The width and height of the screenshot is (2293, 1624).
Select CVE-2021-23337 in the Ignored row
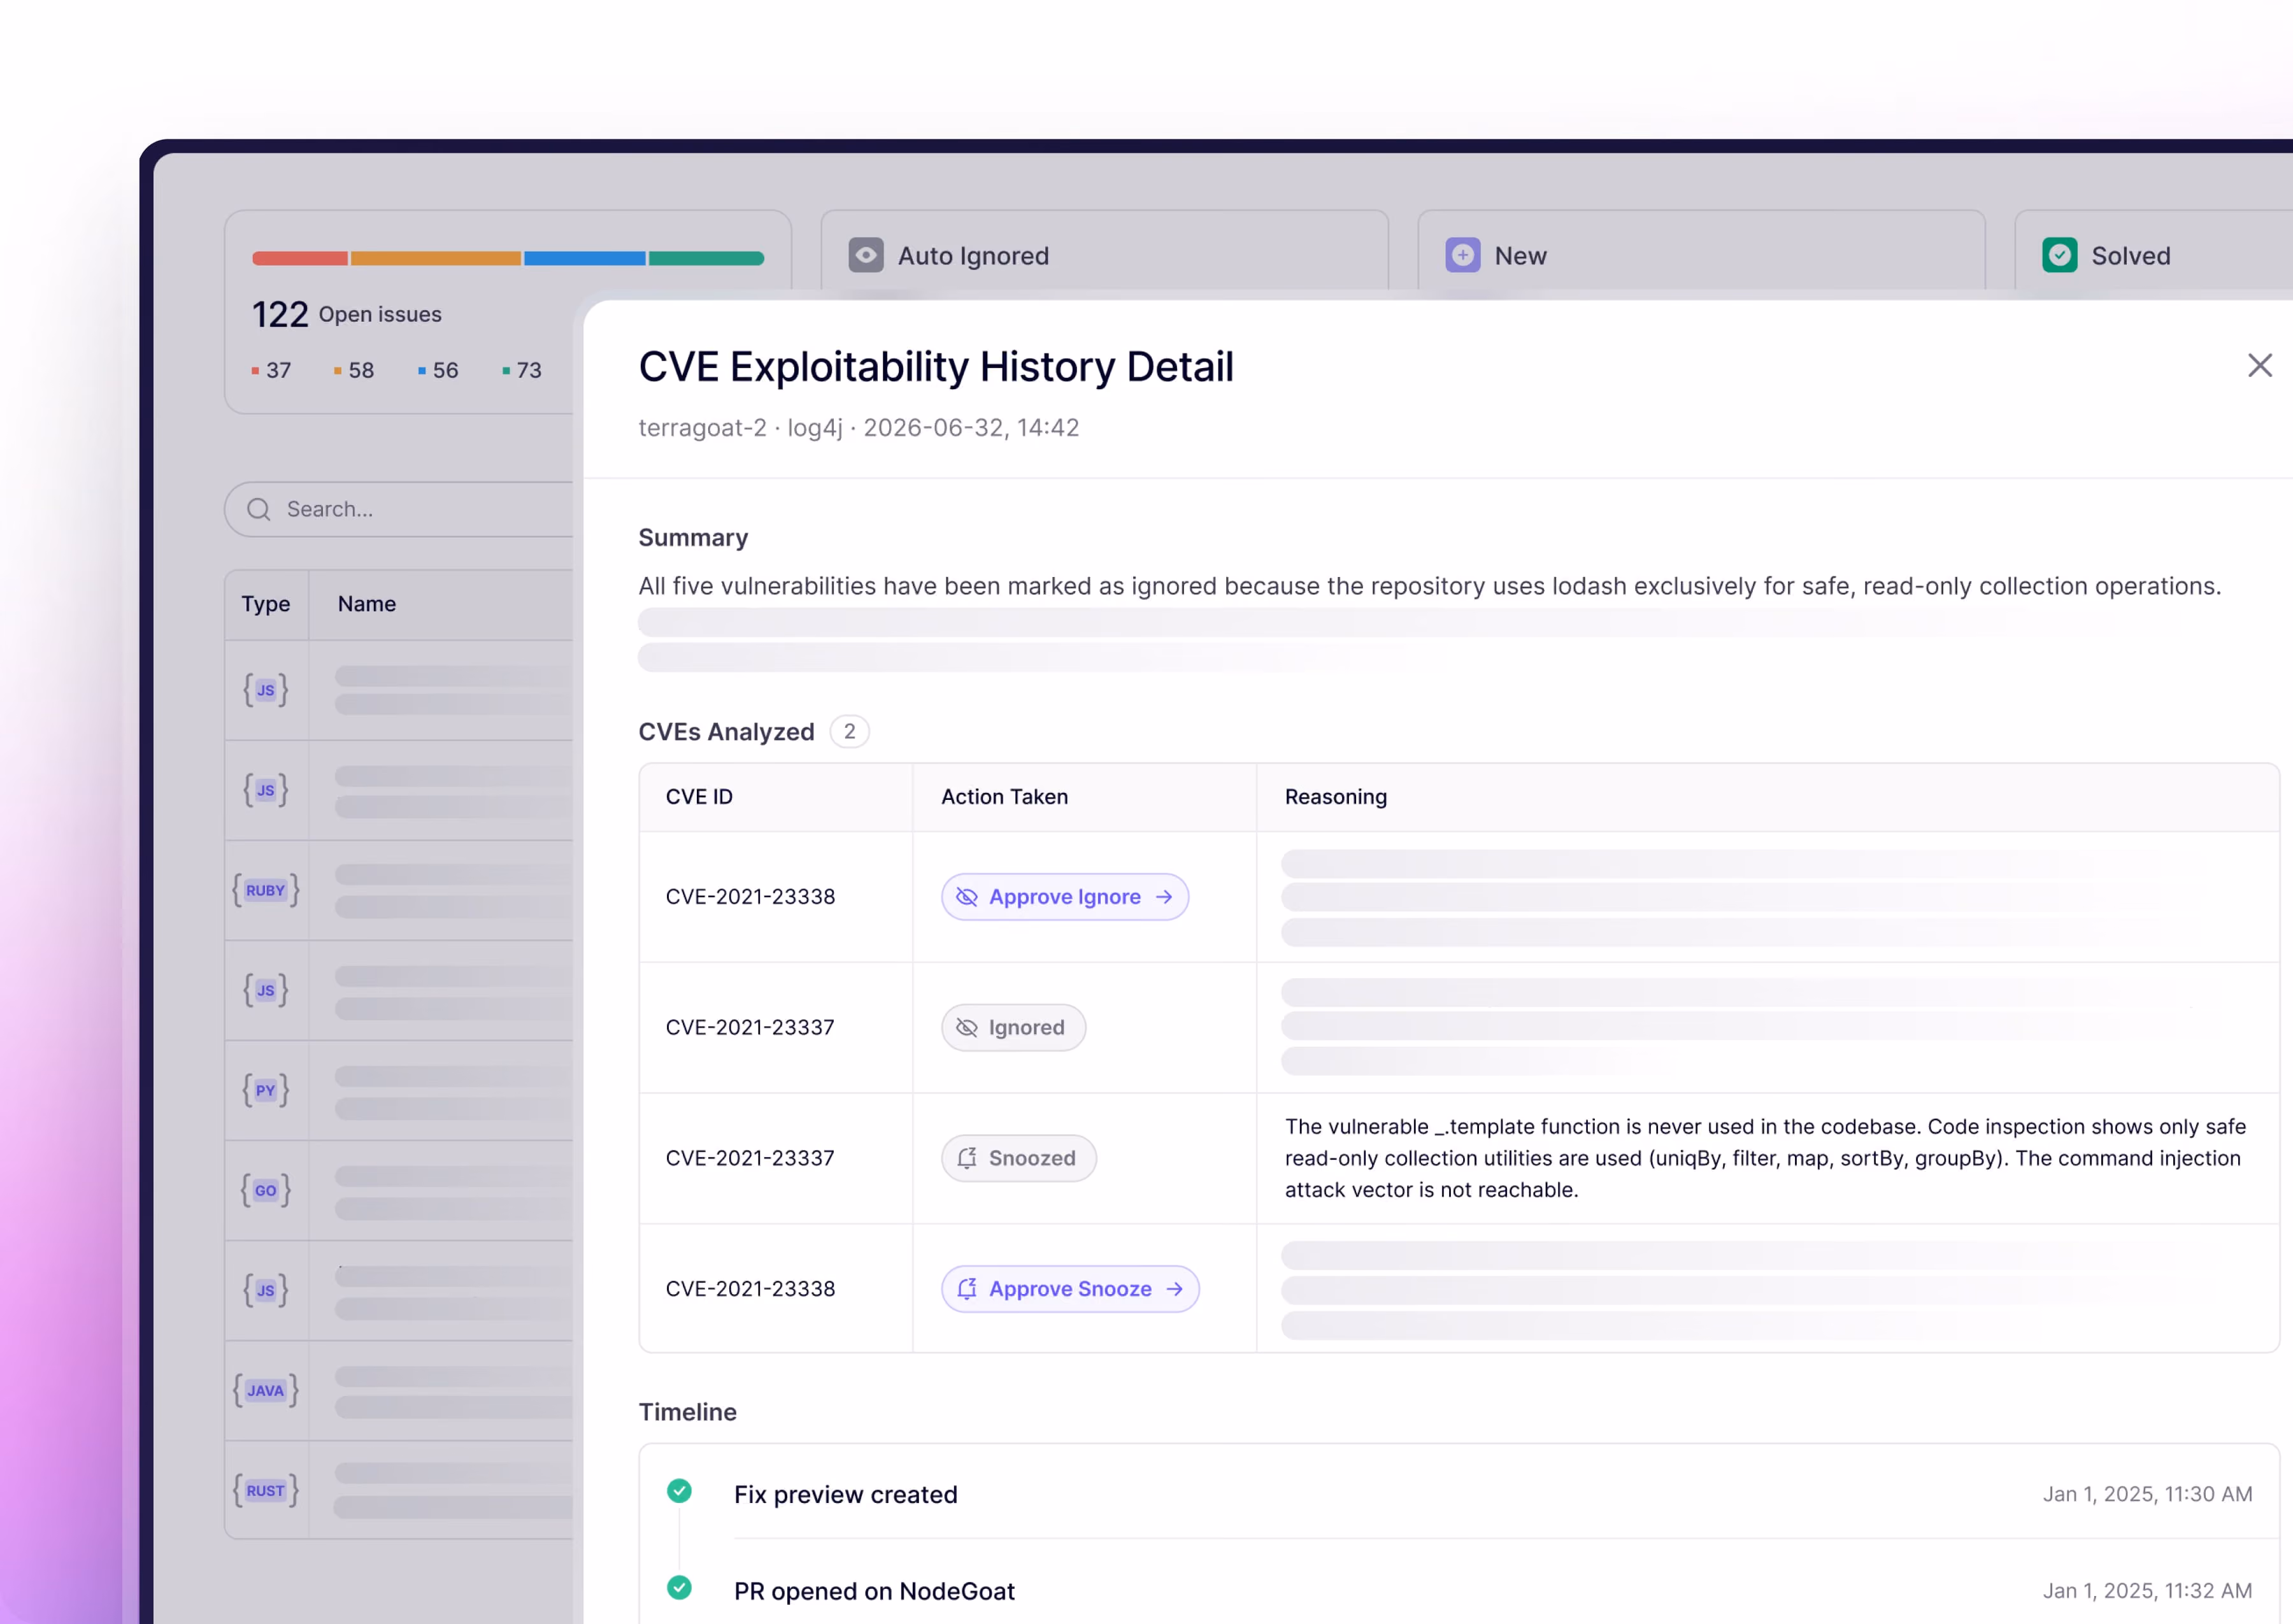[750, 1028]
